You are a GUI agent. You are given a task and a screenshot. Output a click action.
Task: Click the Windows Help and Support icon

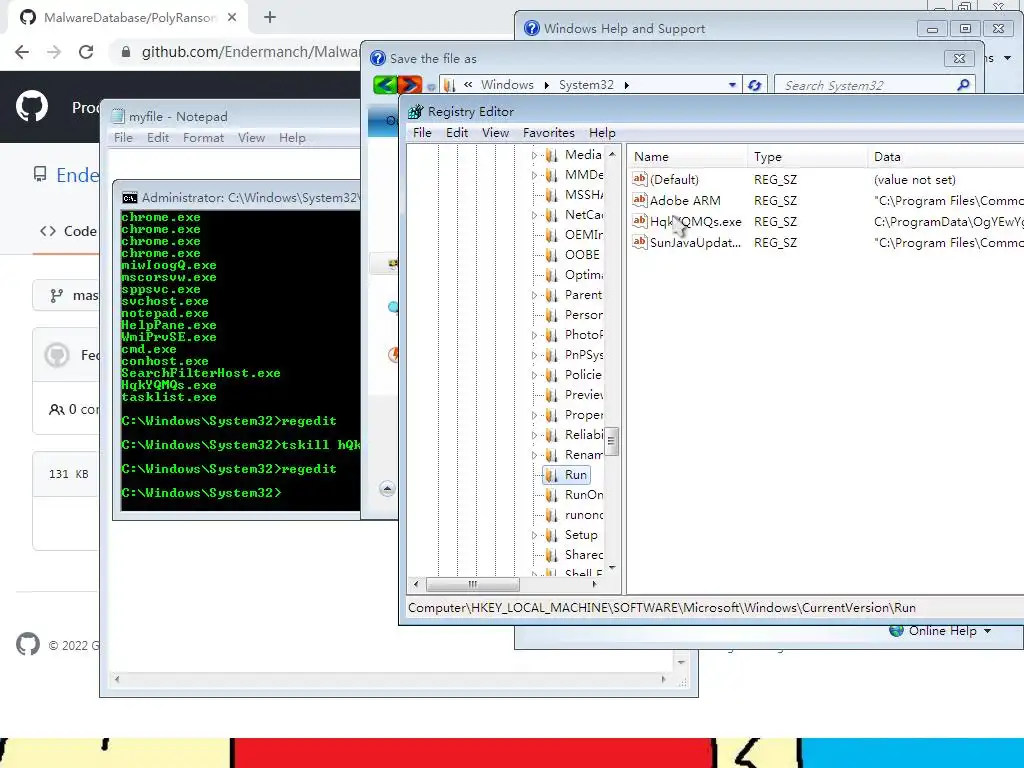532,28
